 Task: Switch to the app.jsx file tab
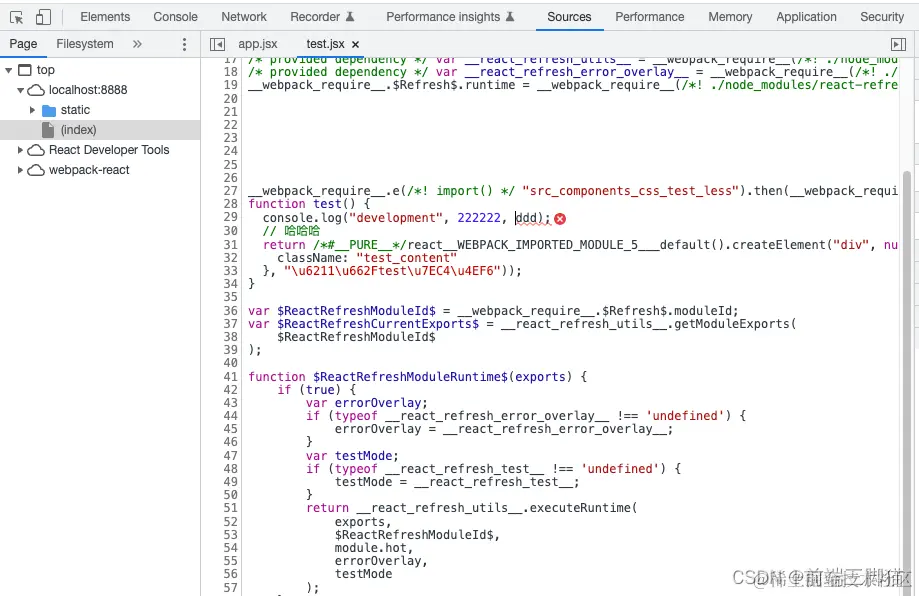(257, 44)
